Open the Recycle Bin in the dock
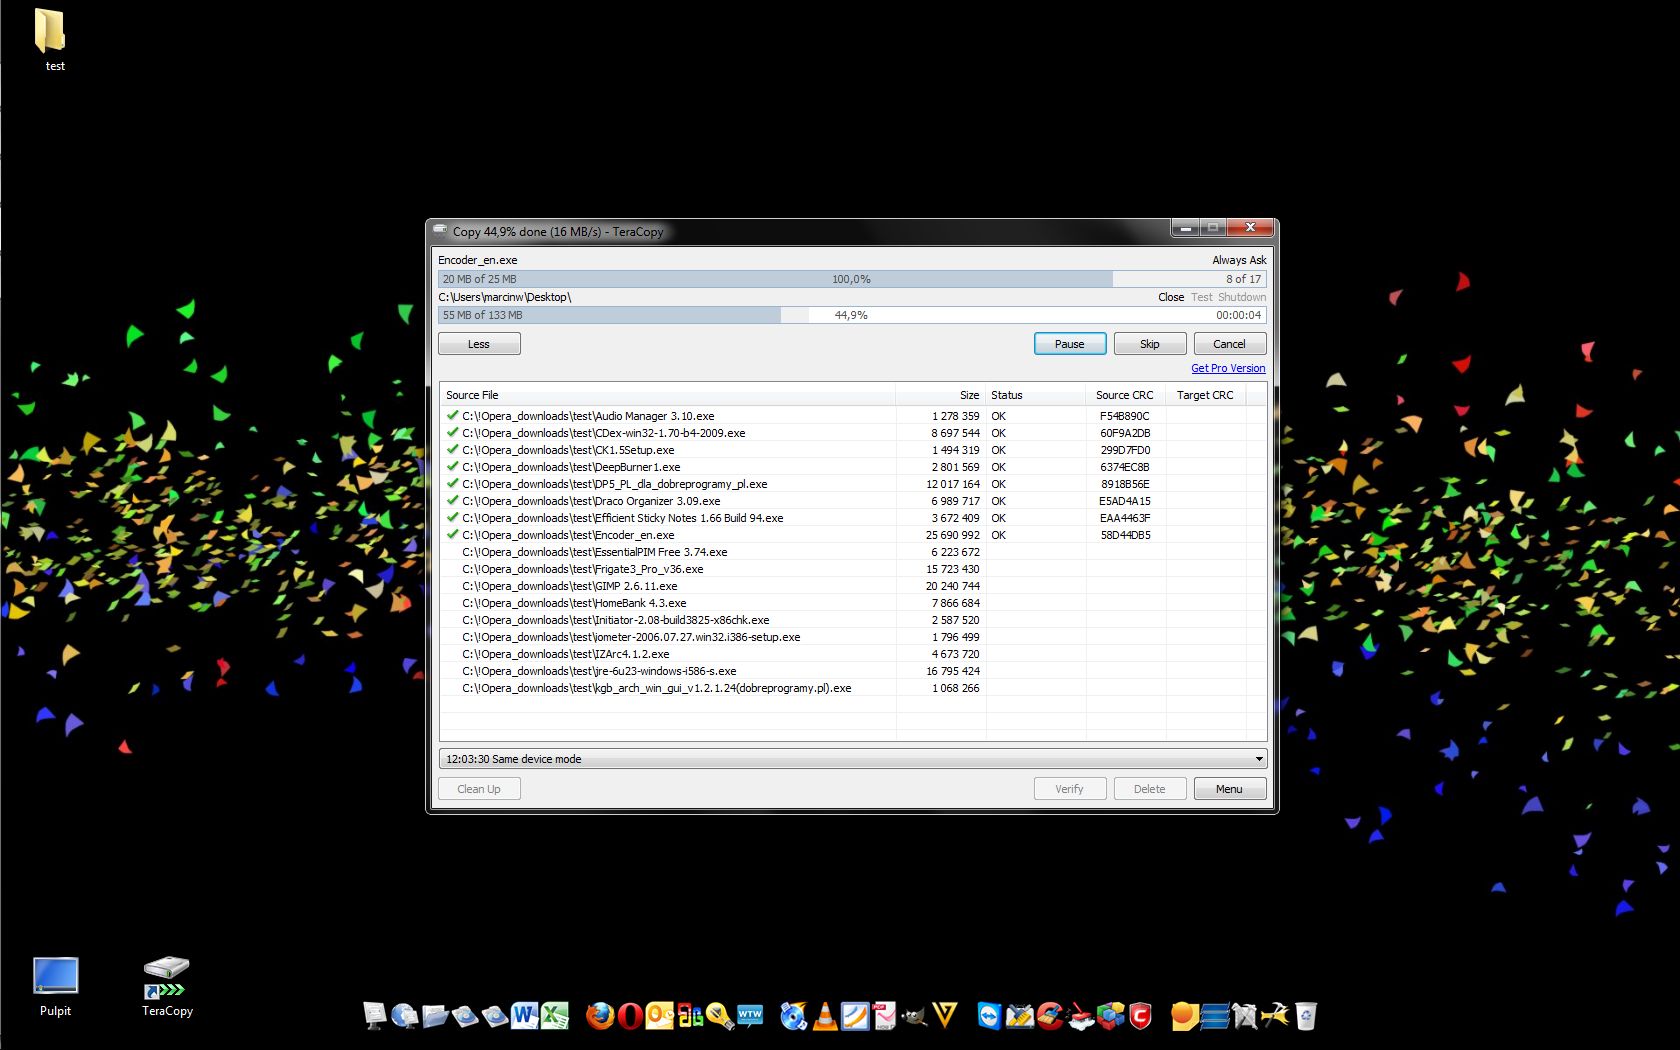 (1305, 1016)
